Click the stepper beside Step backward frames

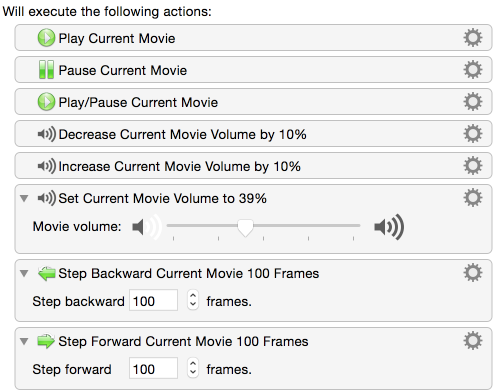tap(193, 300)
